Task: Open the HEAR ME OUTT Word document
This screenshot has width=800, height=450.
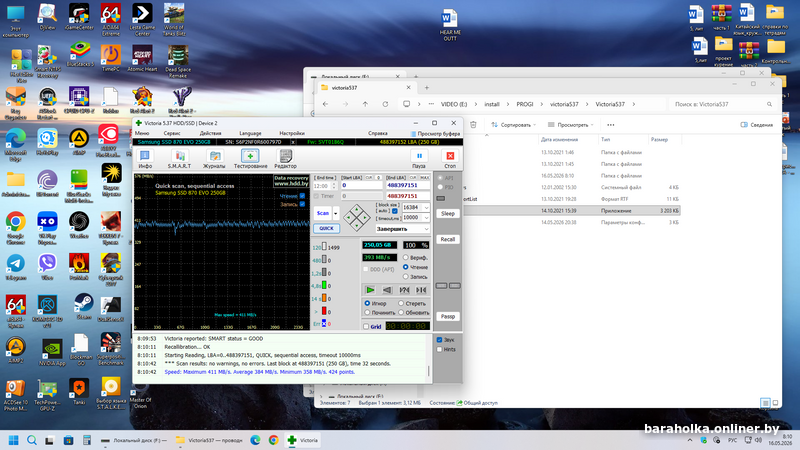Action: tap(449, 24)
